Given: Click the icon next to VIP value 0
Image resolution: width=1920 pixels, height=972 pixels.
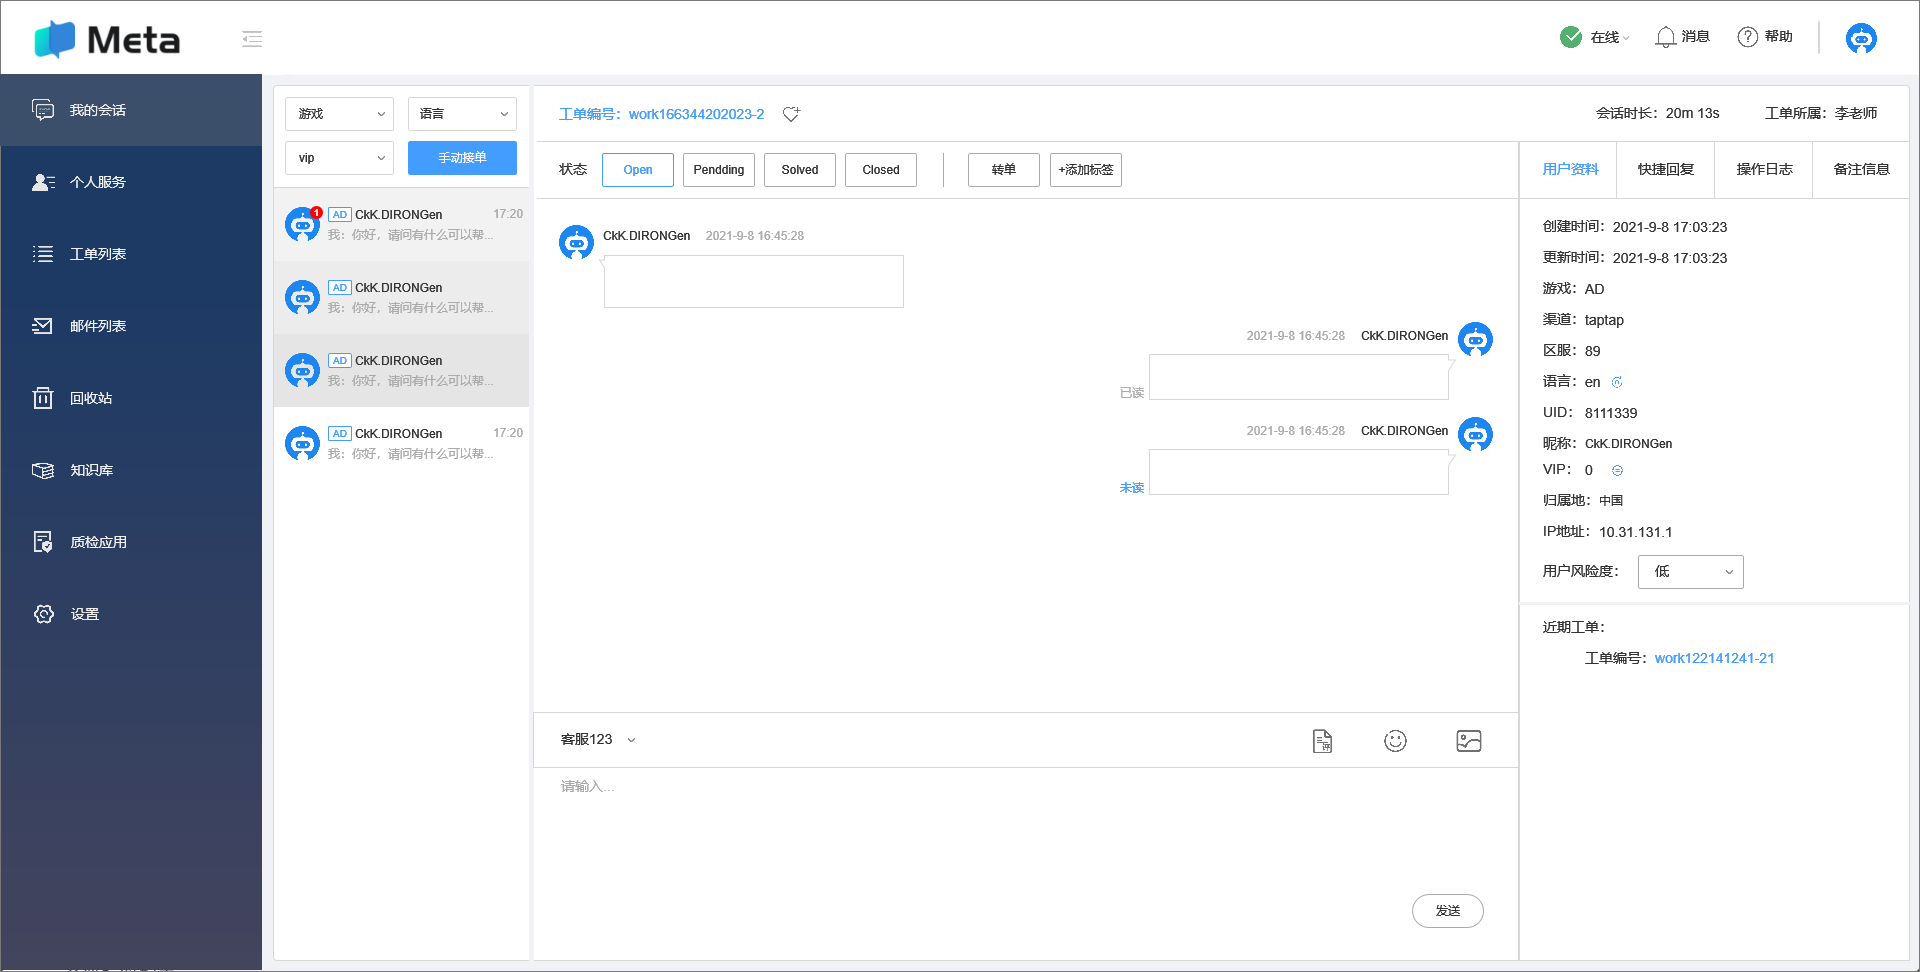Looking at the screenshot, I should 1617,470.
